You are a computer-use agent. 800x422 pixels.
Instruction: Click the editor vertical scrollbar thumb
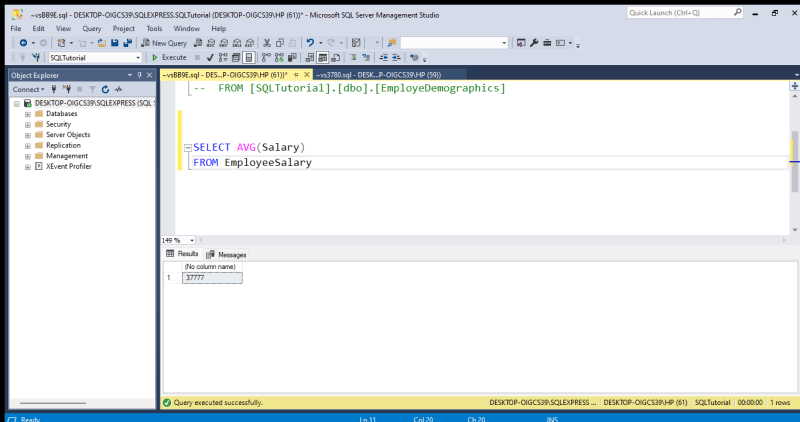point(794,161)
